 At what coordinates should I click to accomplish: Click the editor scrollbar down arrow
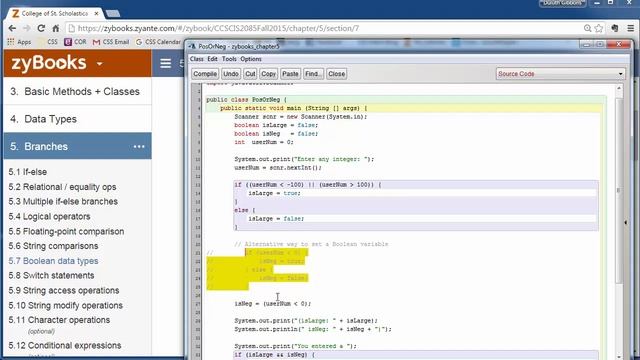619,356
